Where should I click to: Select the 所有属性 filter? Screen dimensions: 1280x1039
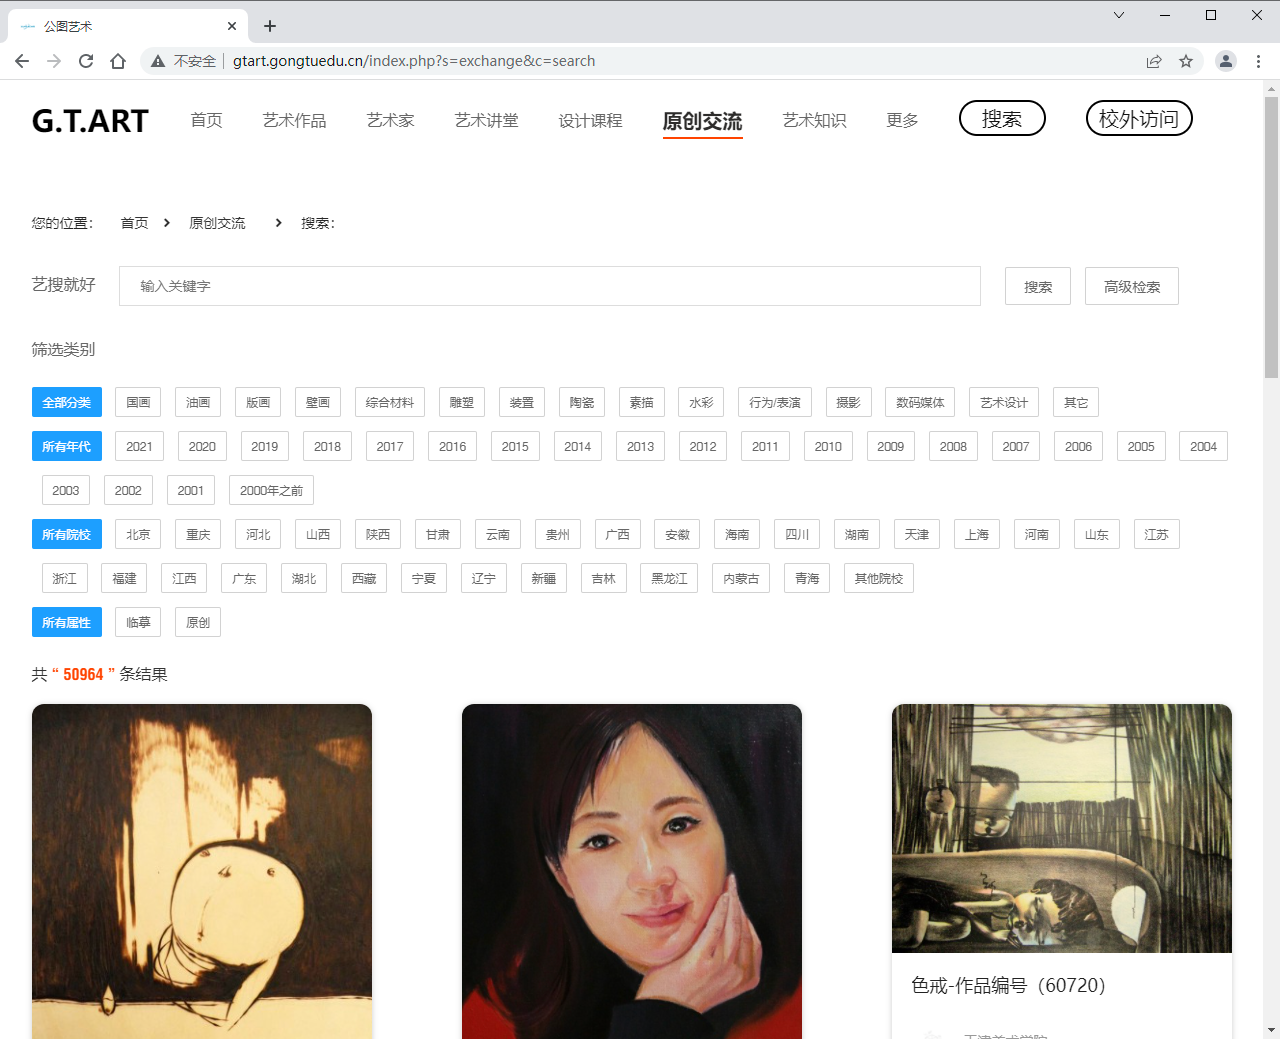(66, 622)
